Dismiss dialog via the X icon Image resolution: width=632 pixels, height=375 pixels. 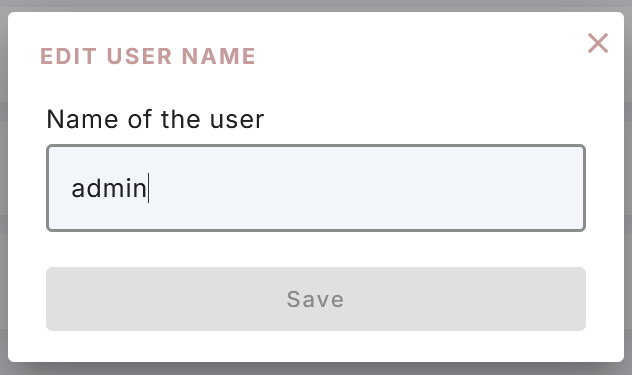(598, 43)
